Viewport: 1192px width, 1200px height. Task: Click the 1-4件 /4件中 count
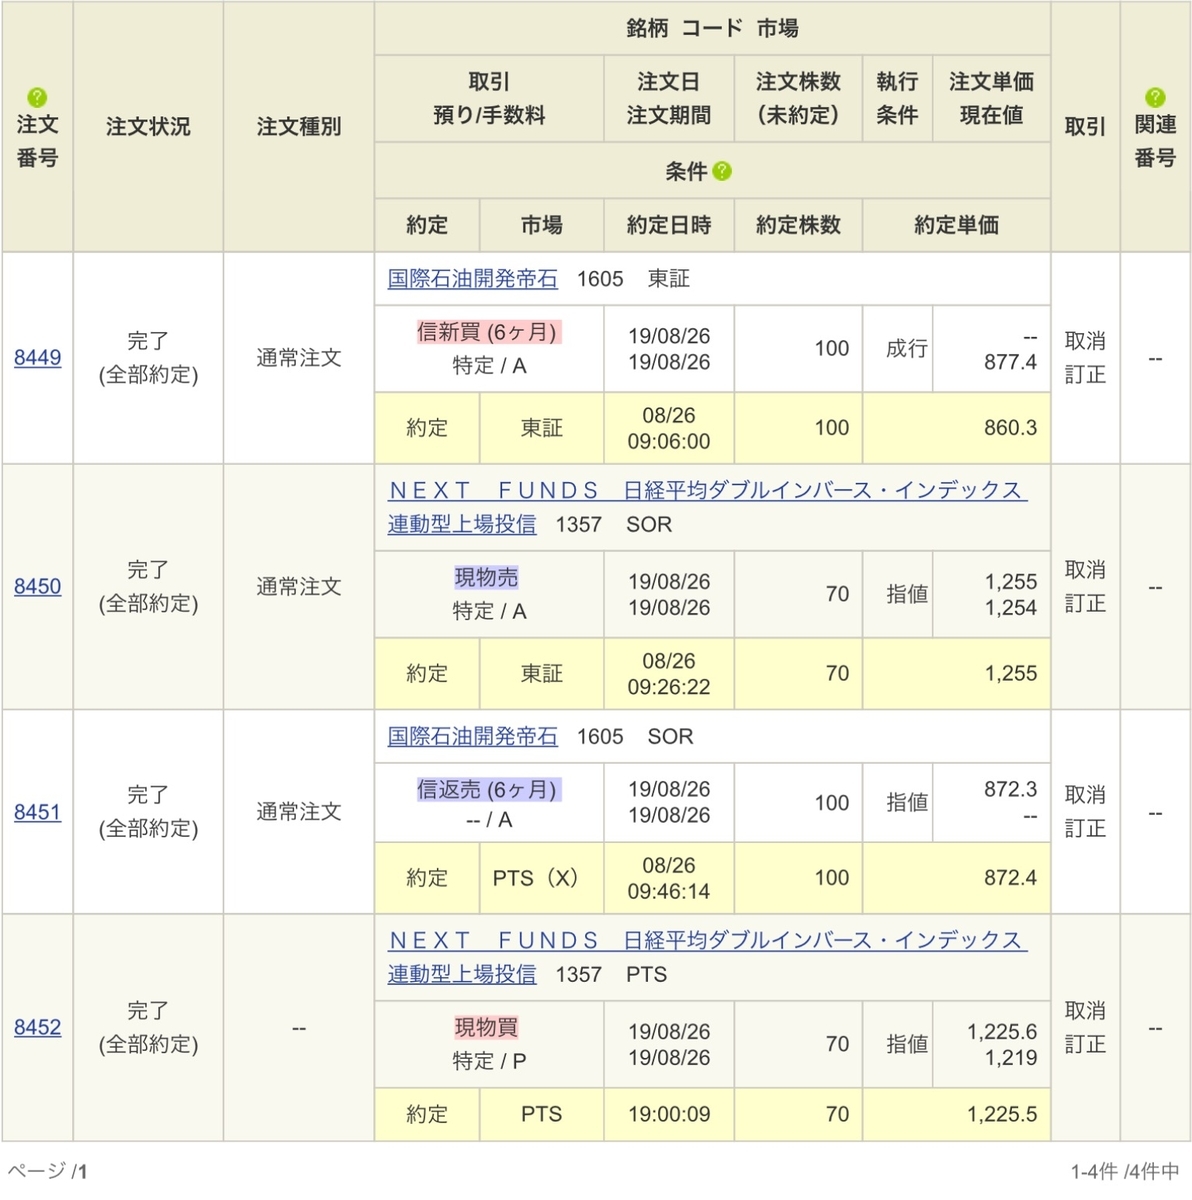pyautogui.click(x=1125, y=1171)
